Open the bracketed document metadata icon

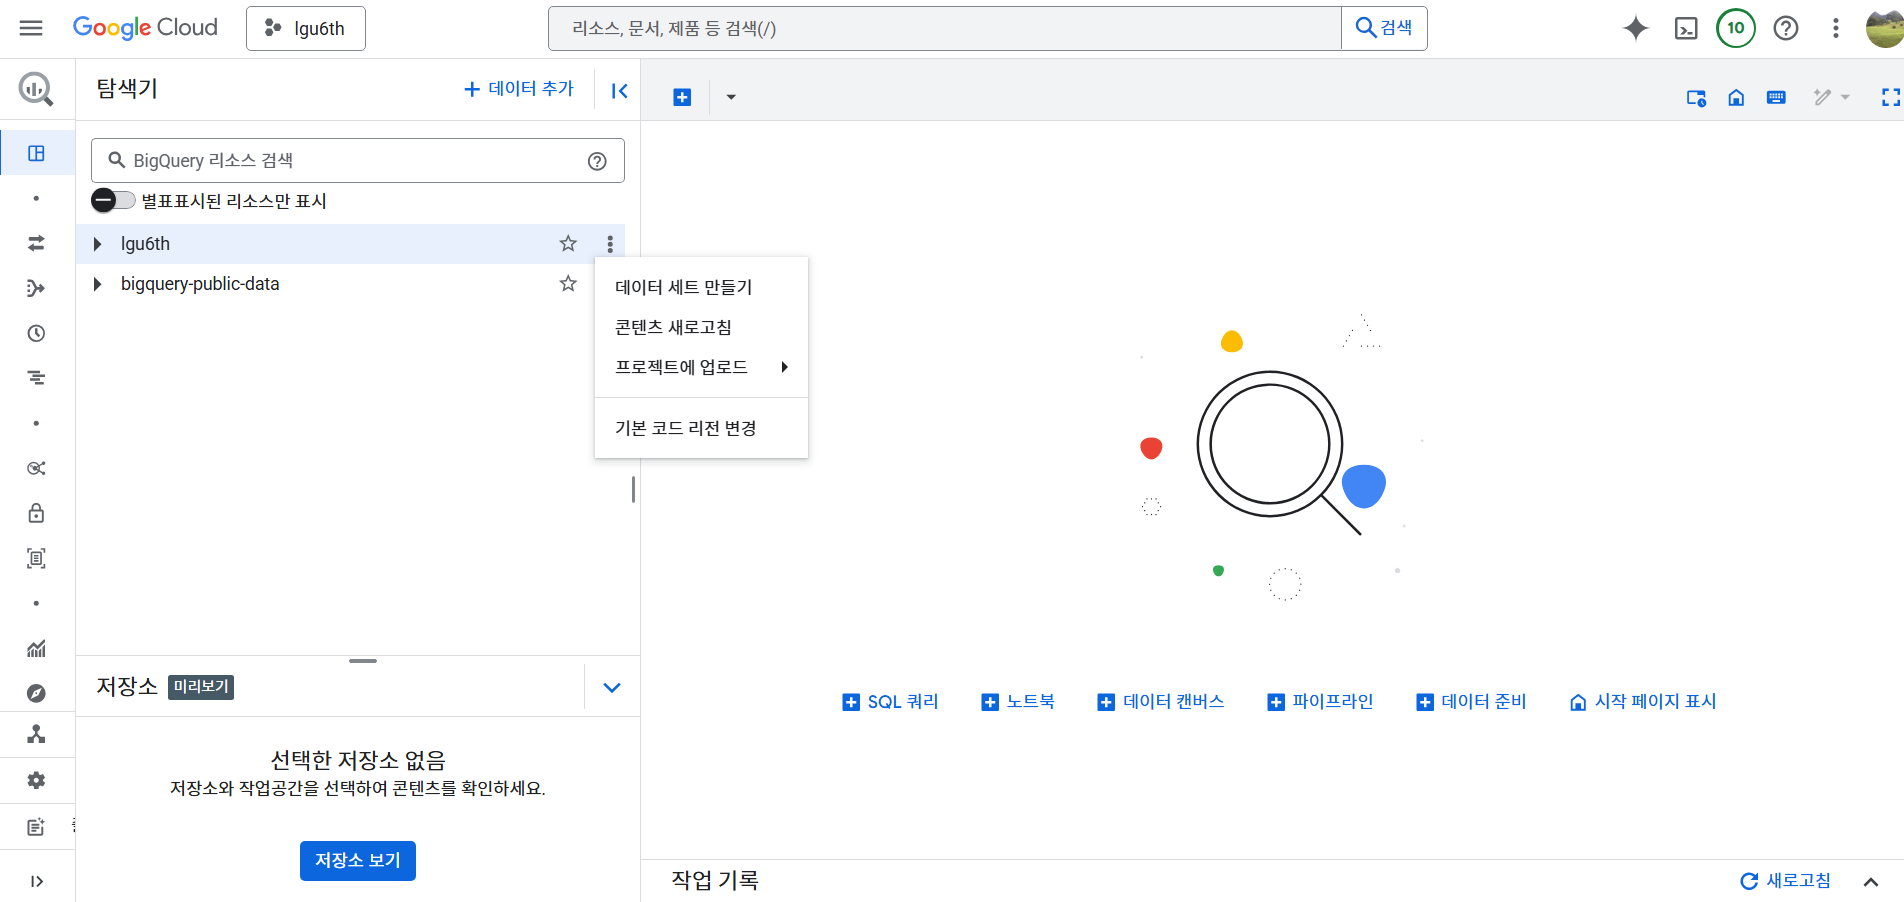tap(36, 558)
